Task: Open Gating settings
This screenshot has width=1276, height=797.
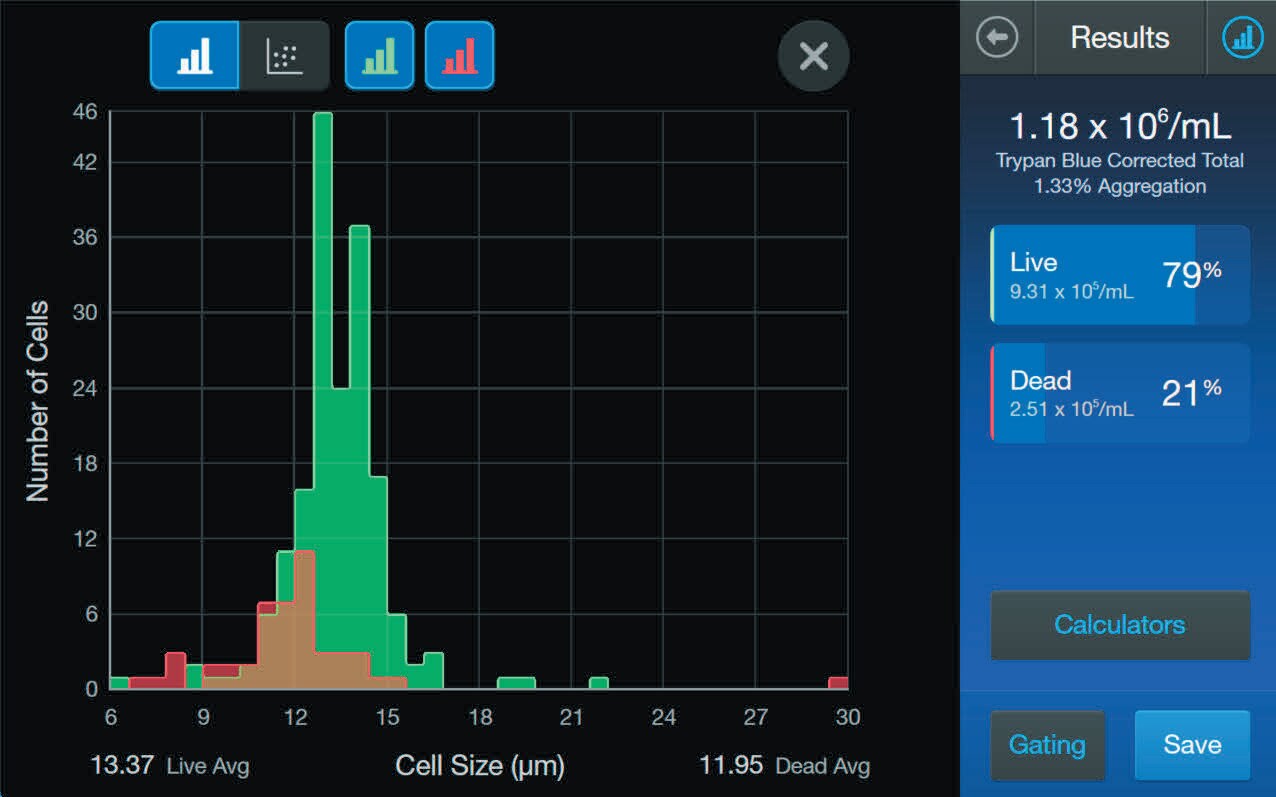Action: tap(1047, 745)
